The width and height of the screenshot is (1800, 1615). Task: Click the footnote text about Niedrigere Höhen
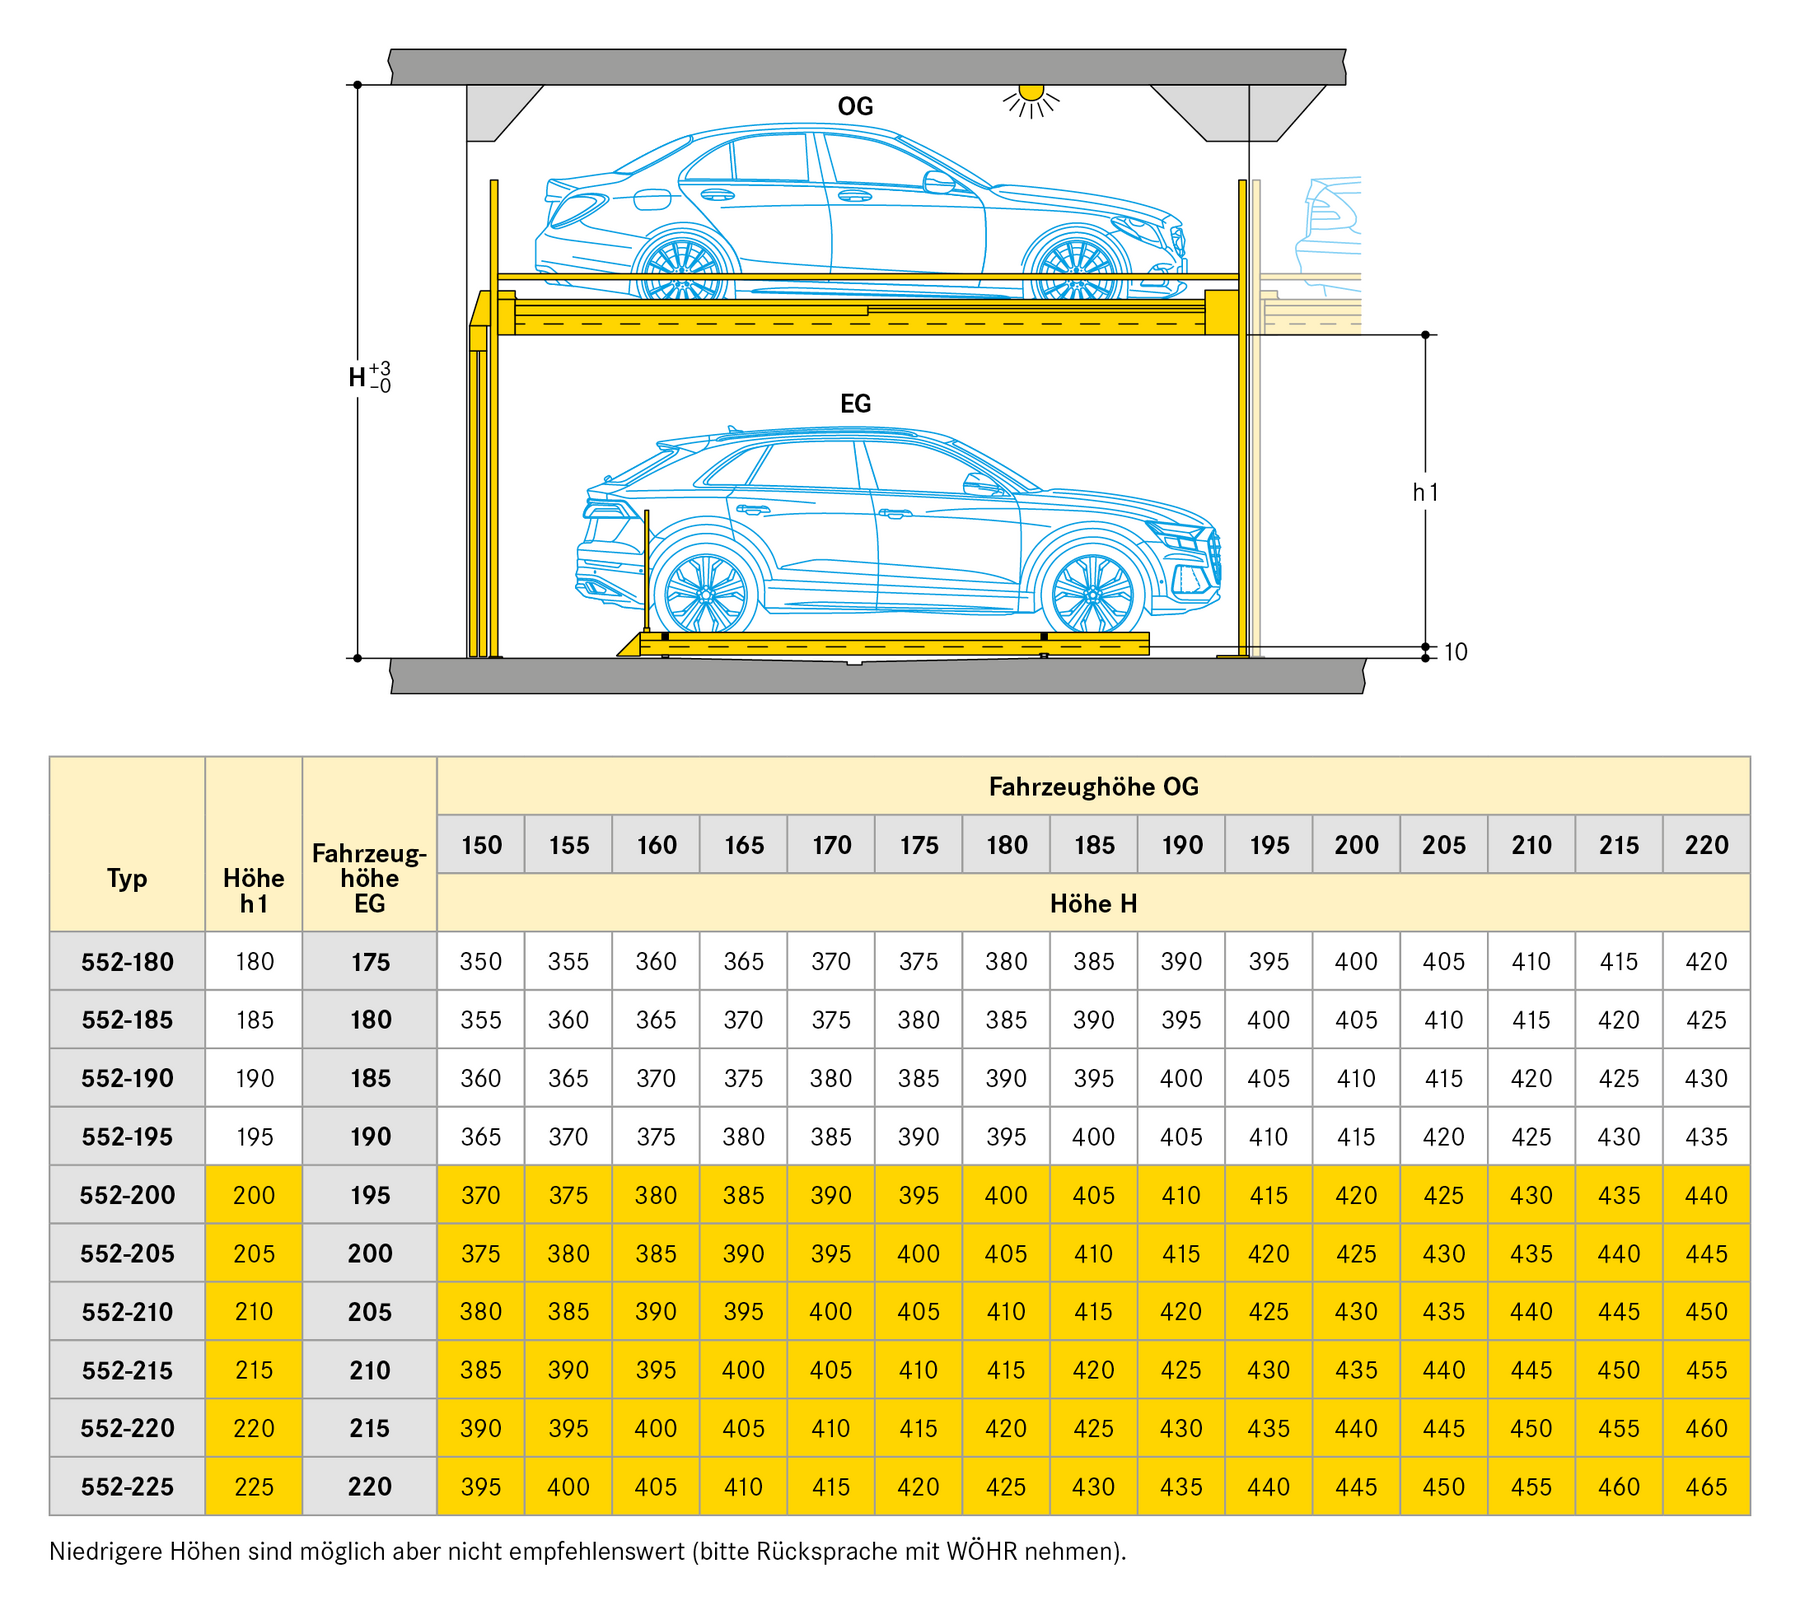pos(587,1552)
